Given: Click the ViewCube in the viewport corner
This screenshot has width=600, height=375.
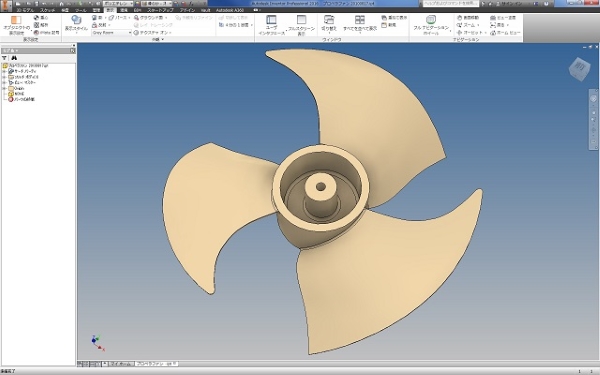Looking at the screenshot, I should pyautogui.click(x=579, y=69).
